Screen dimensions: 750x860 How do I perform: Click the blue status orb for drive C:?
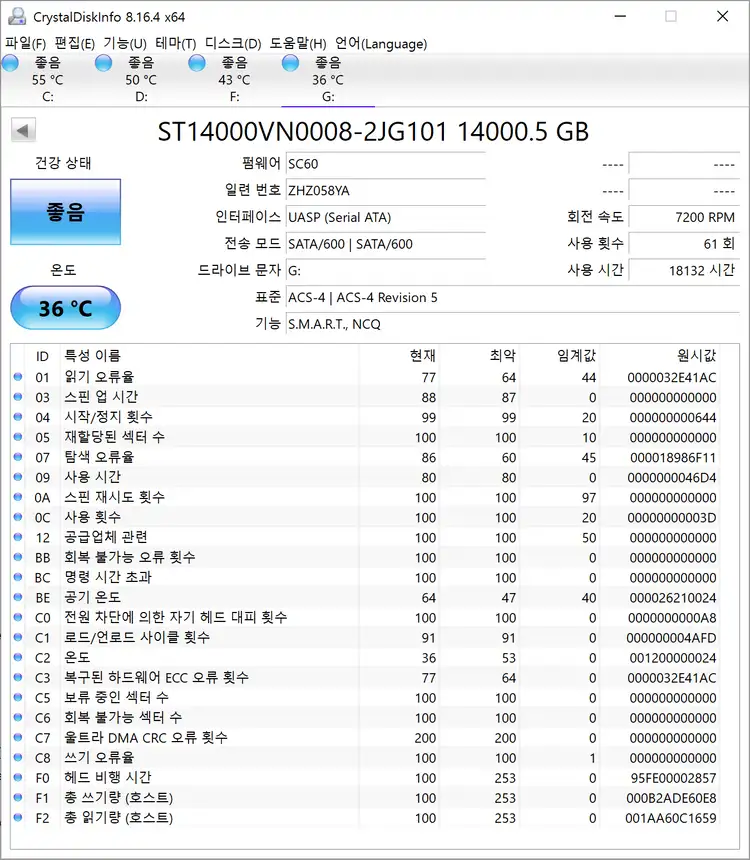click(x=10, y=63)
